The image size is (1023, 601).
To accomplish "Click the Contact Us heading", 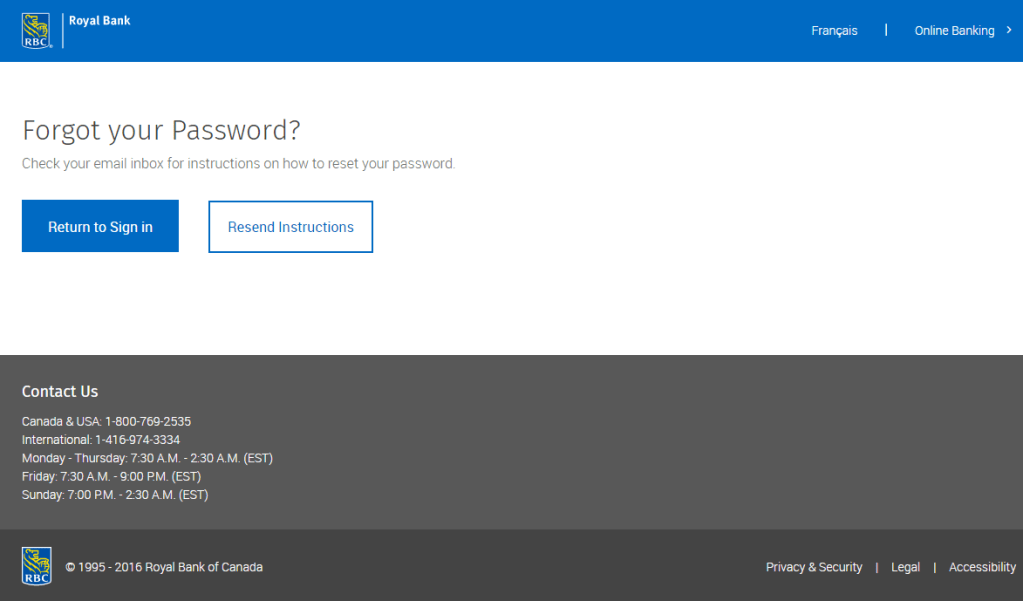I will tap(60, 391).
